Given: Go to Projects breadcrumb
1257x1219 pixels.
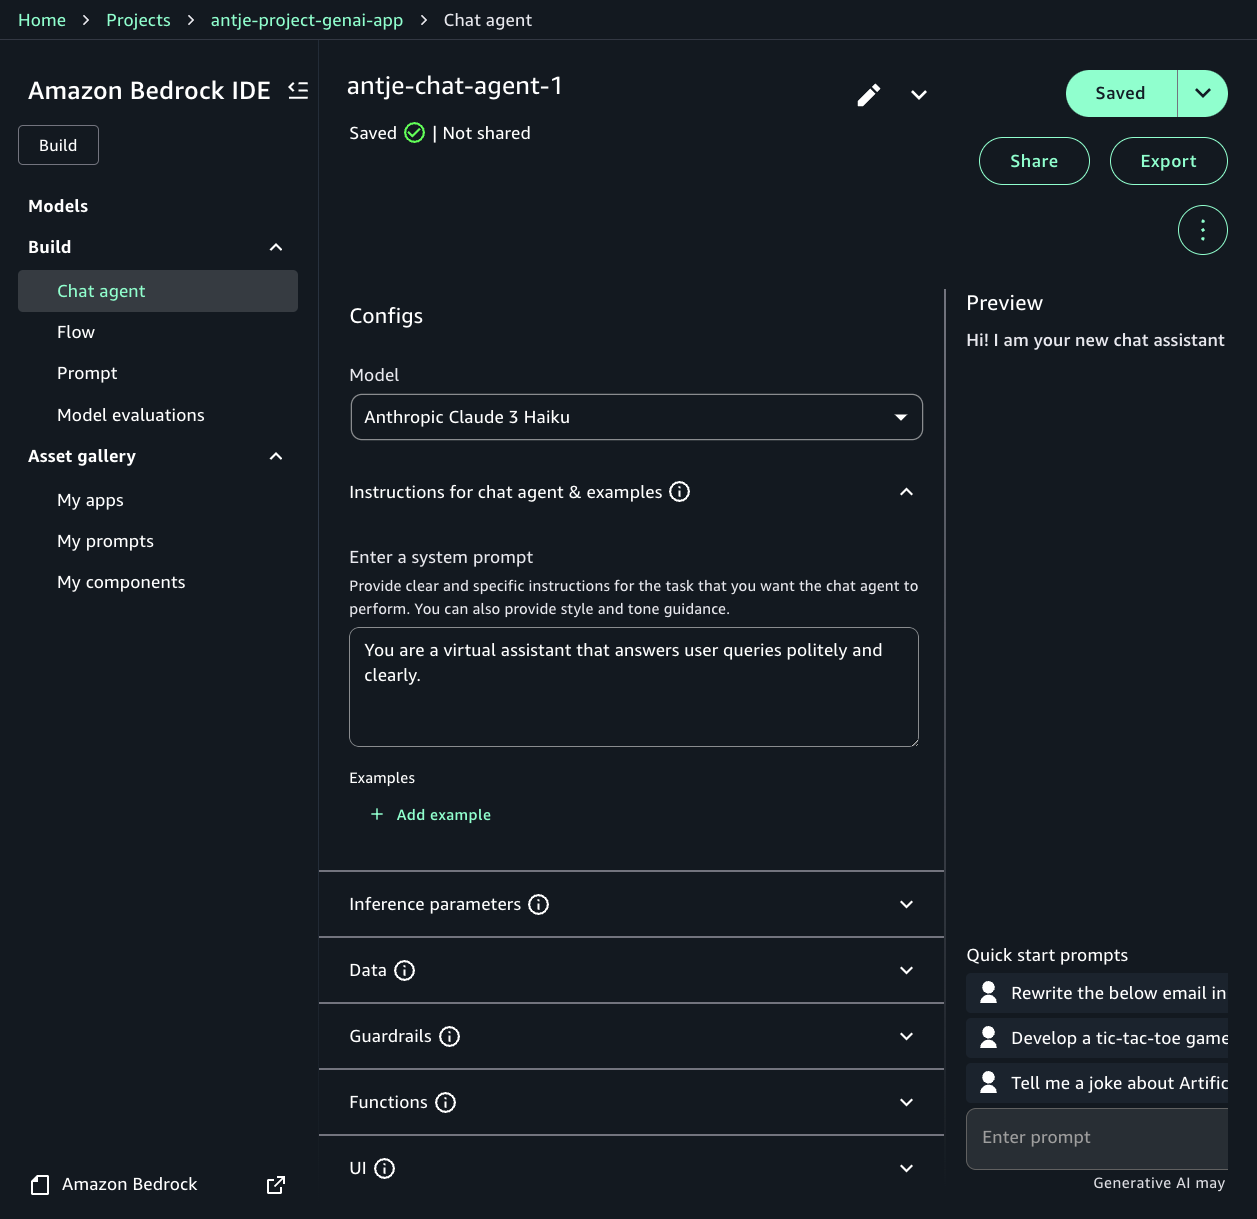Looking at the screenshot, I should point(138,20).
